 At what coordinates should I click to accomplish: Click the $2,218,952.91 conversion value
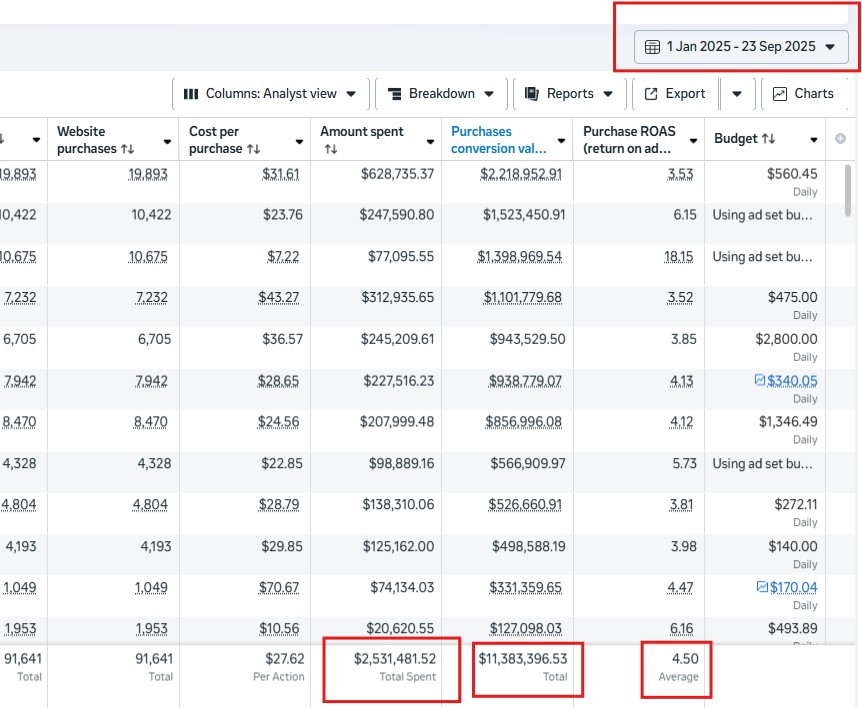[521, 174]
